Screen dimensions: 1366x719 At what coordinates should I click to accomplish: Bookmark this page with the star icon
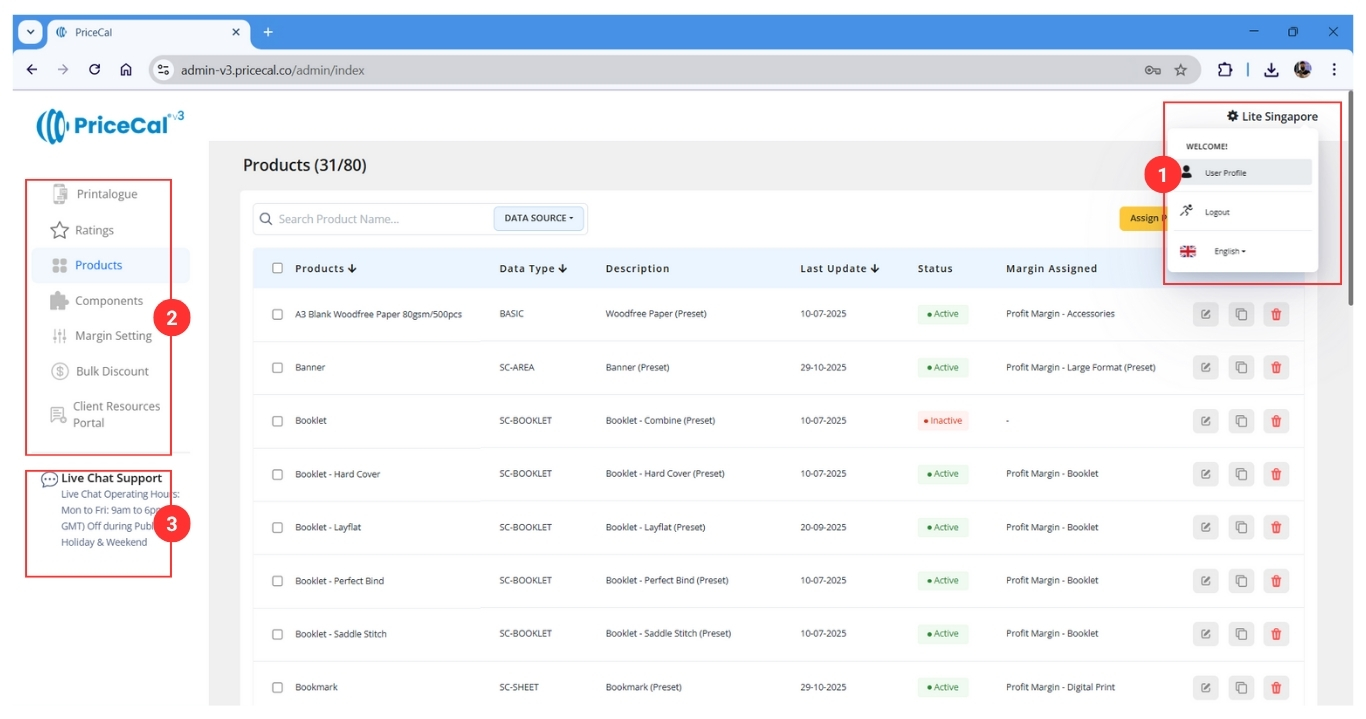point(1180,70)
